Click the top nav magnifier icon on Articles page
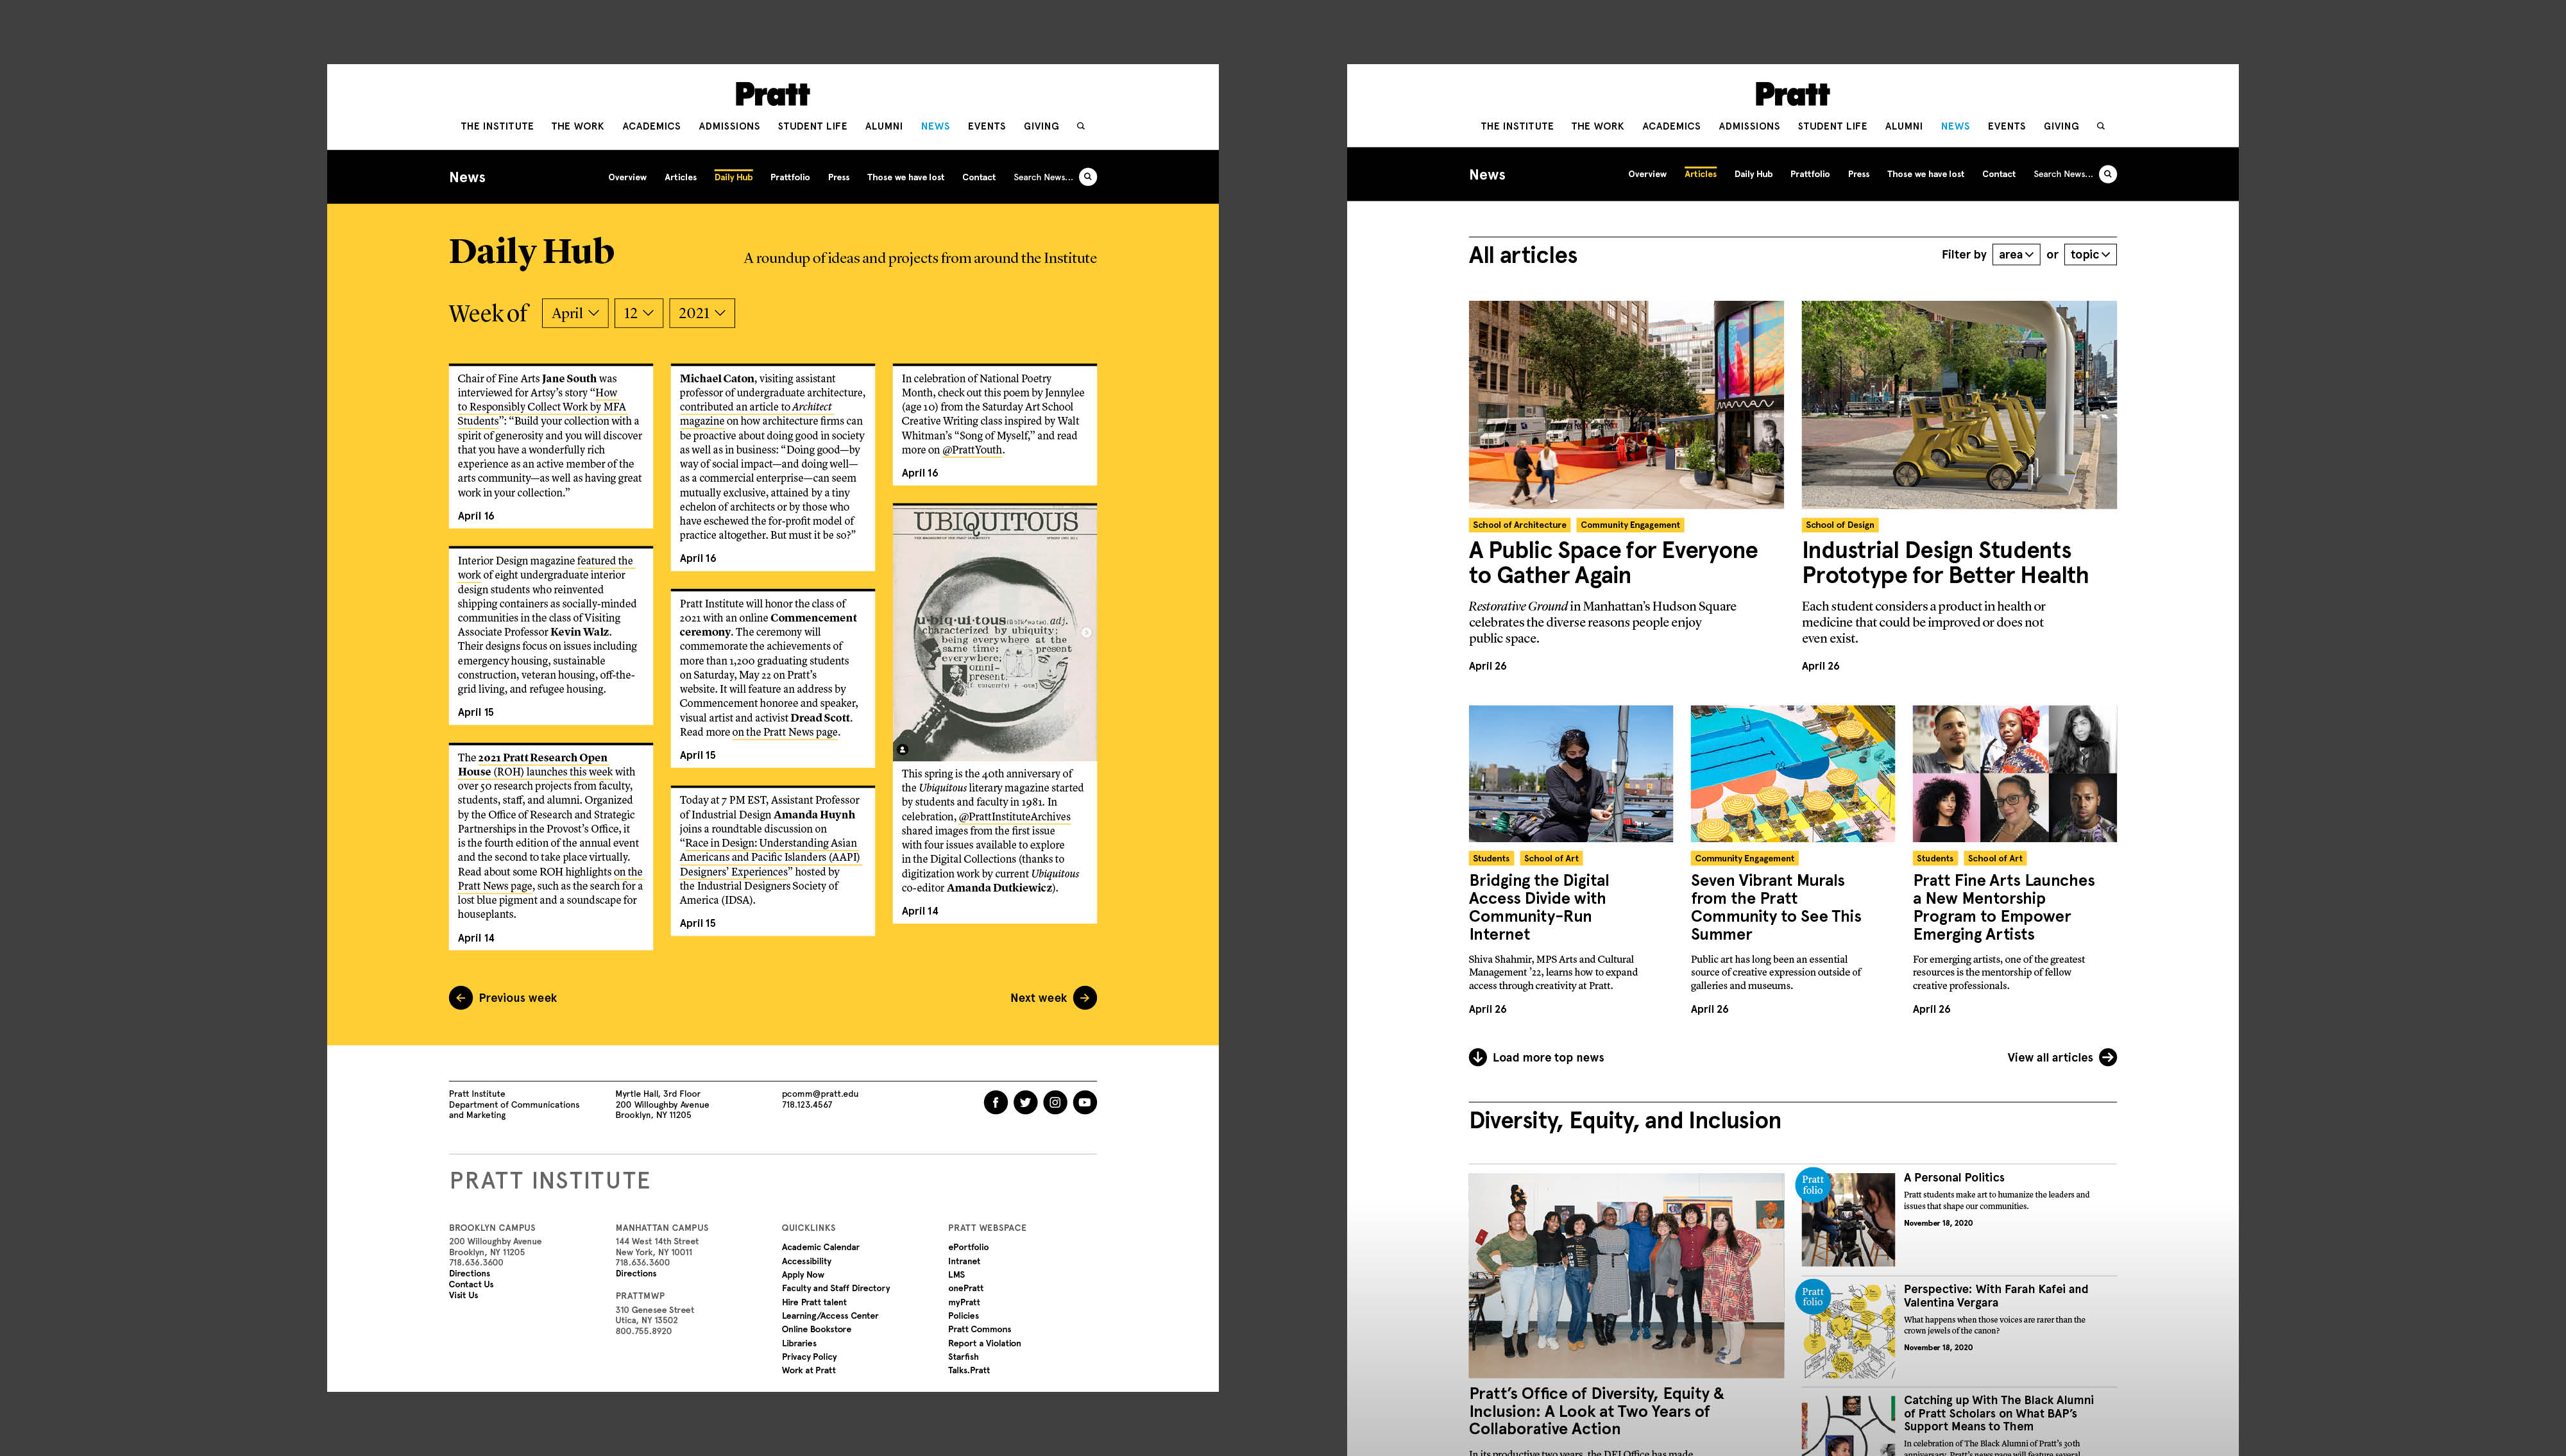The image size is (2566, 1456). pyautogui.click(x=2101, y=126)
